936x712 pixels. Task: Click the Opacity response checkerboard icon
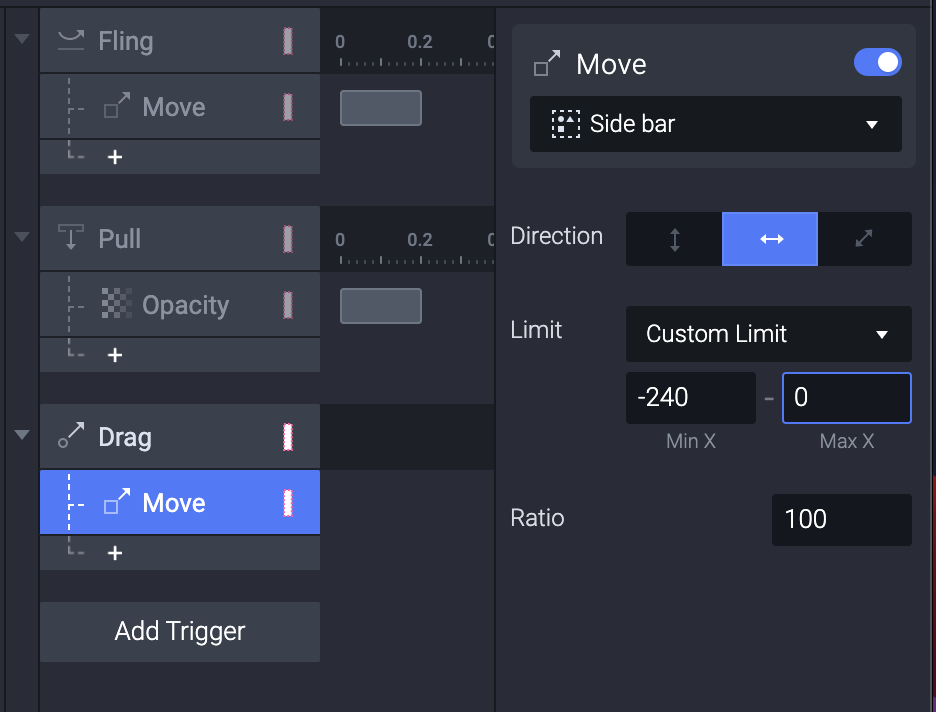[x=117, y=305]
